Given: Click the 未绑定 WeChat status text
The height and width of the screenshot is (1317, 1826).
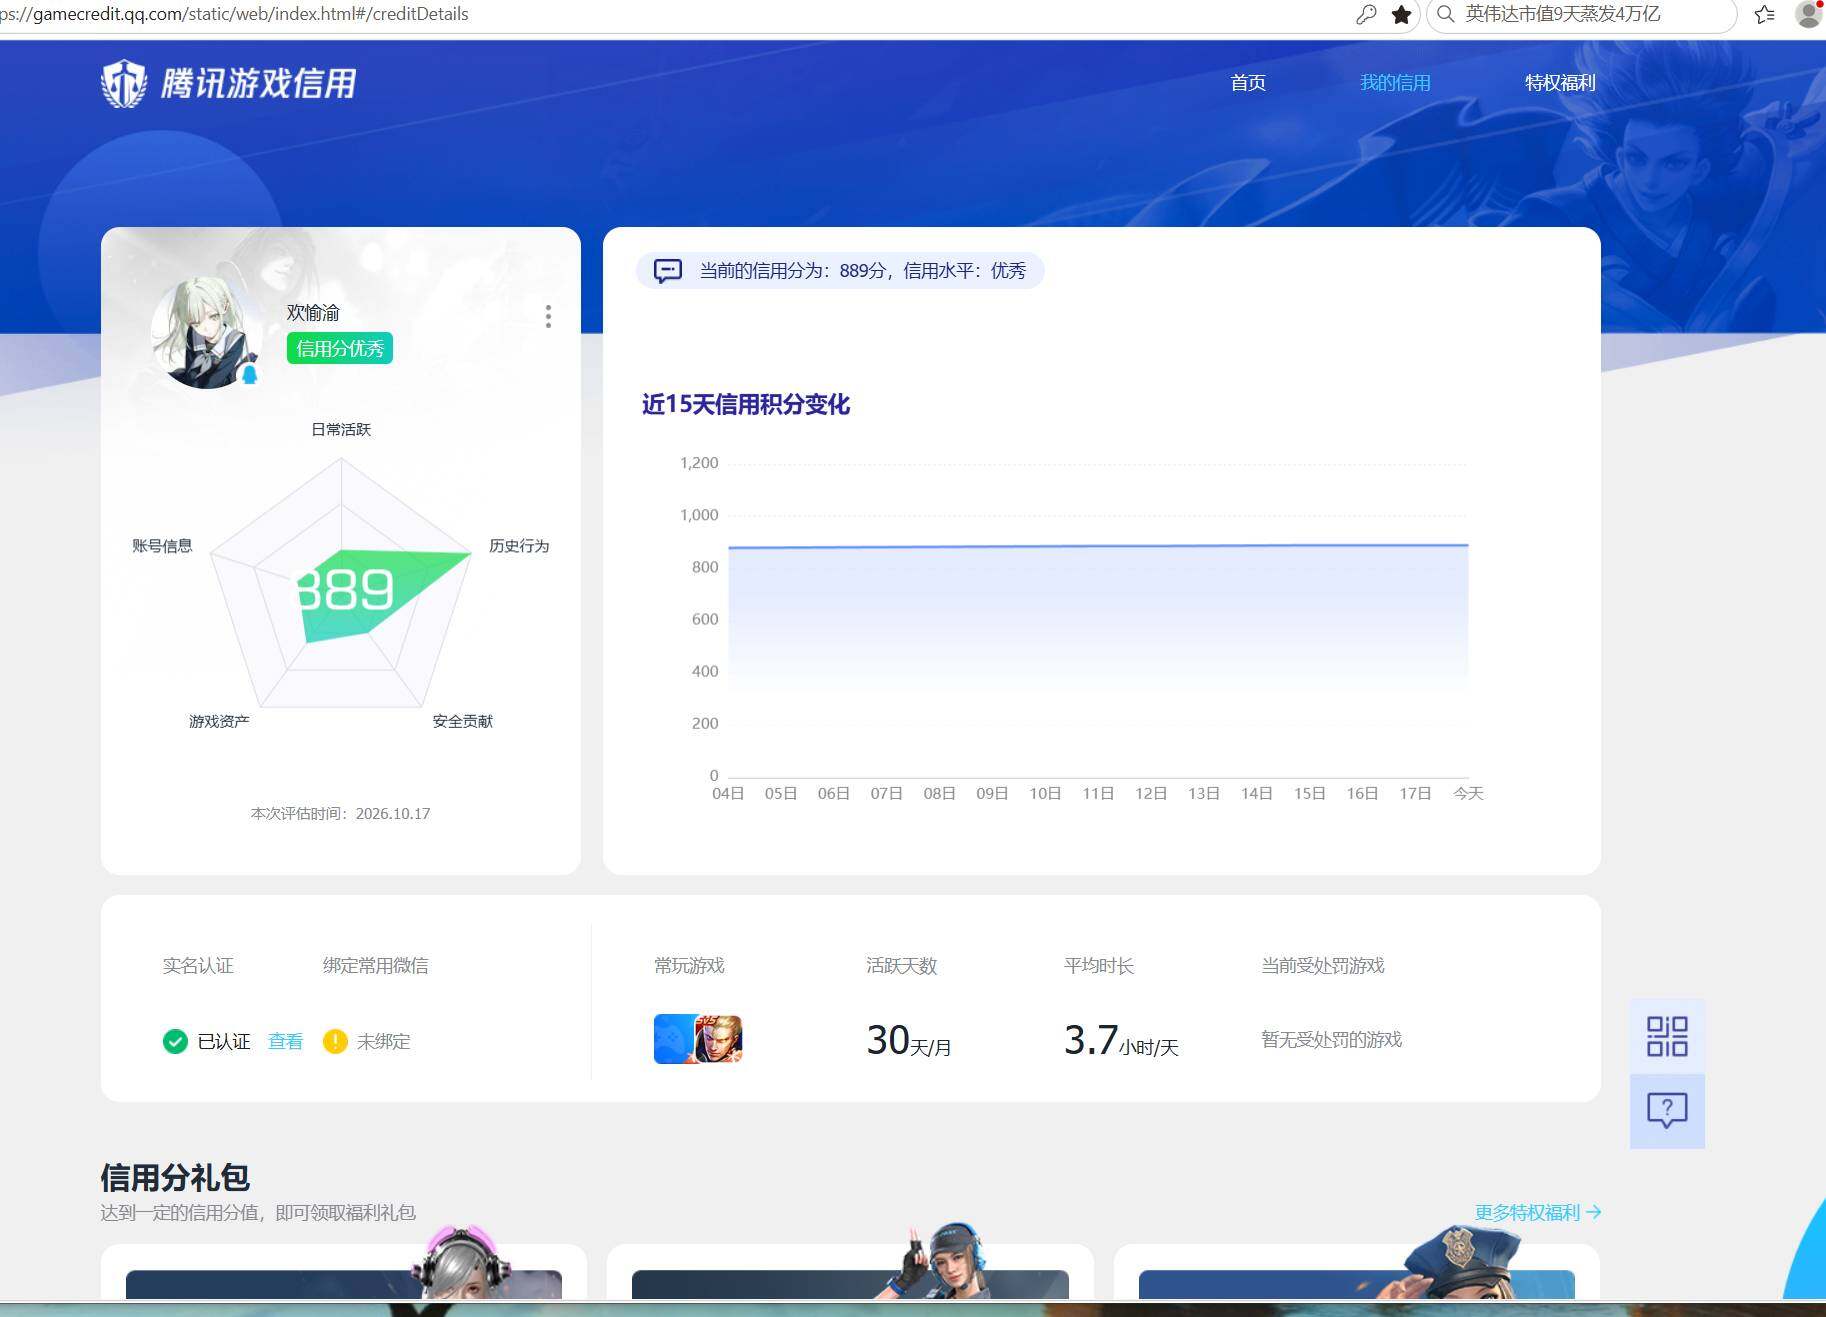Looking at the screenshot, I should pyautogui.click(x=383, y=1042).
